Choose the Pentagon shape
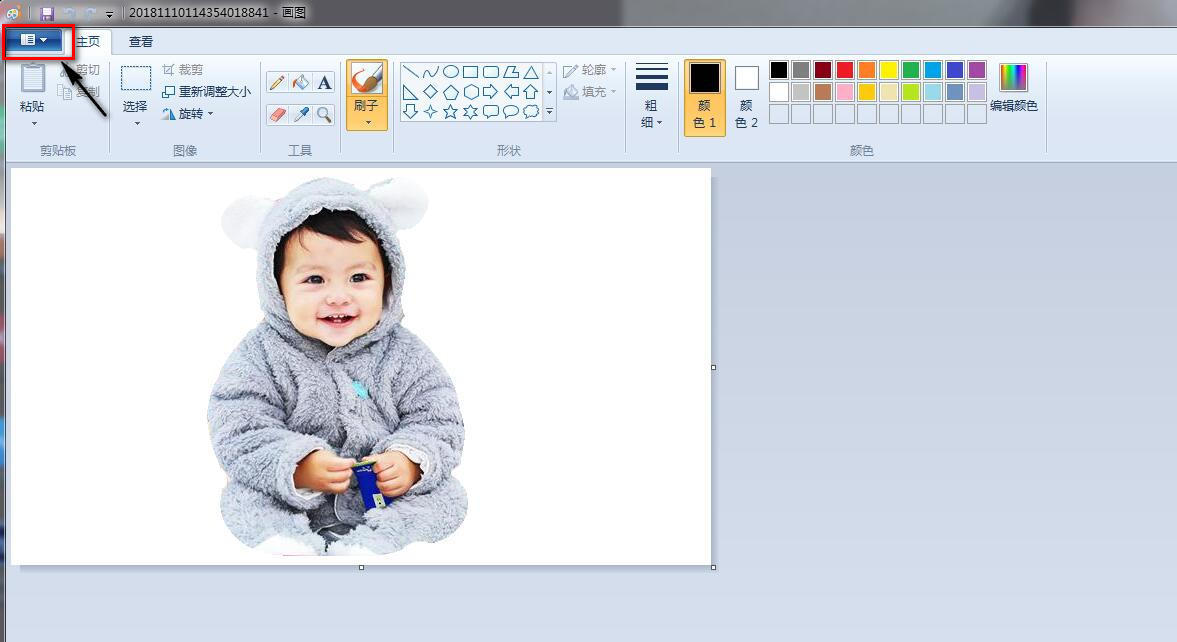Image resolution: width=1177 pixels, height=642 pixels. click(450, 92)
